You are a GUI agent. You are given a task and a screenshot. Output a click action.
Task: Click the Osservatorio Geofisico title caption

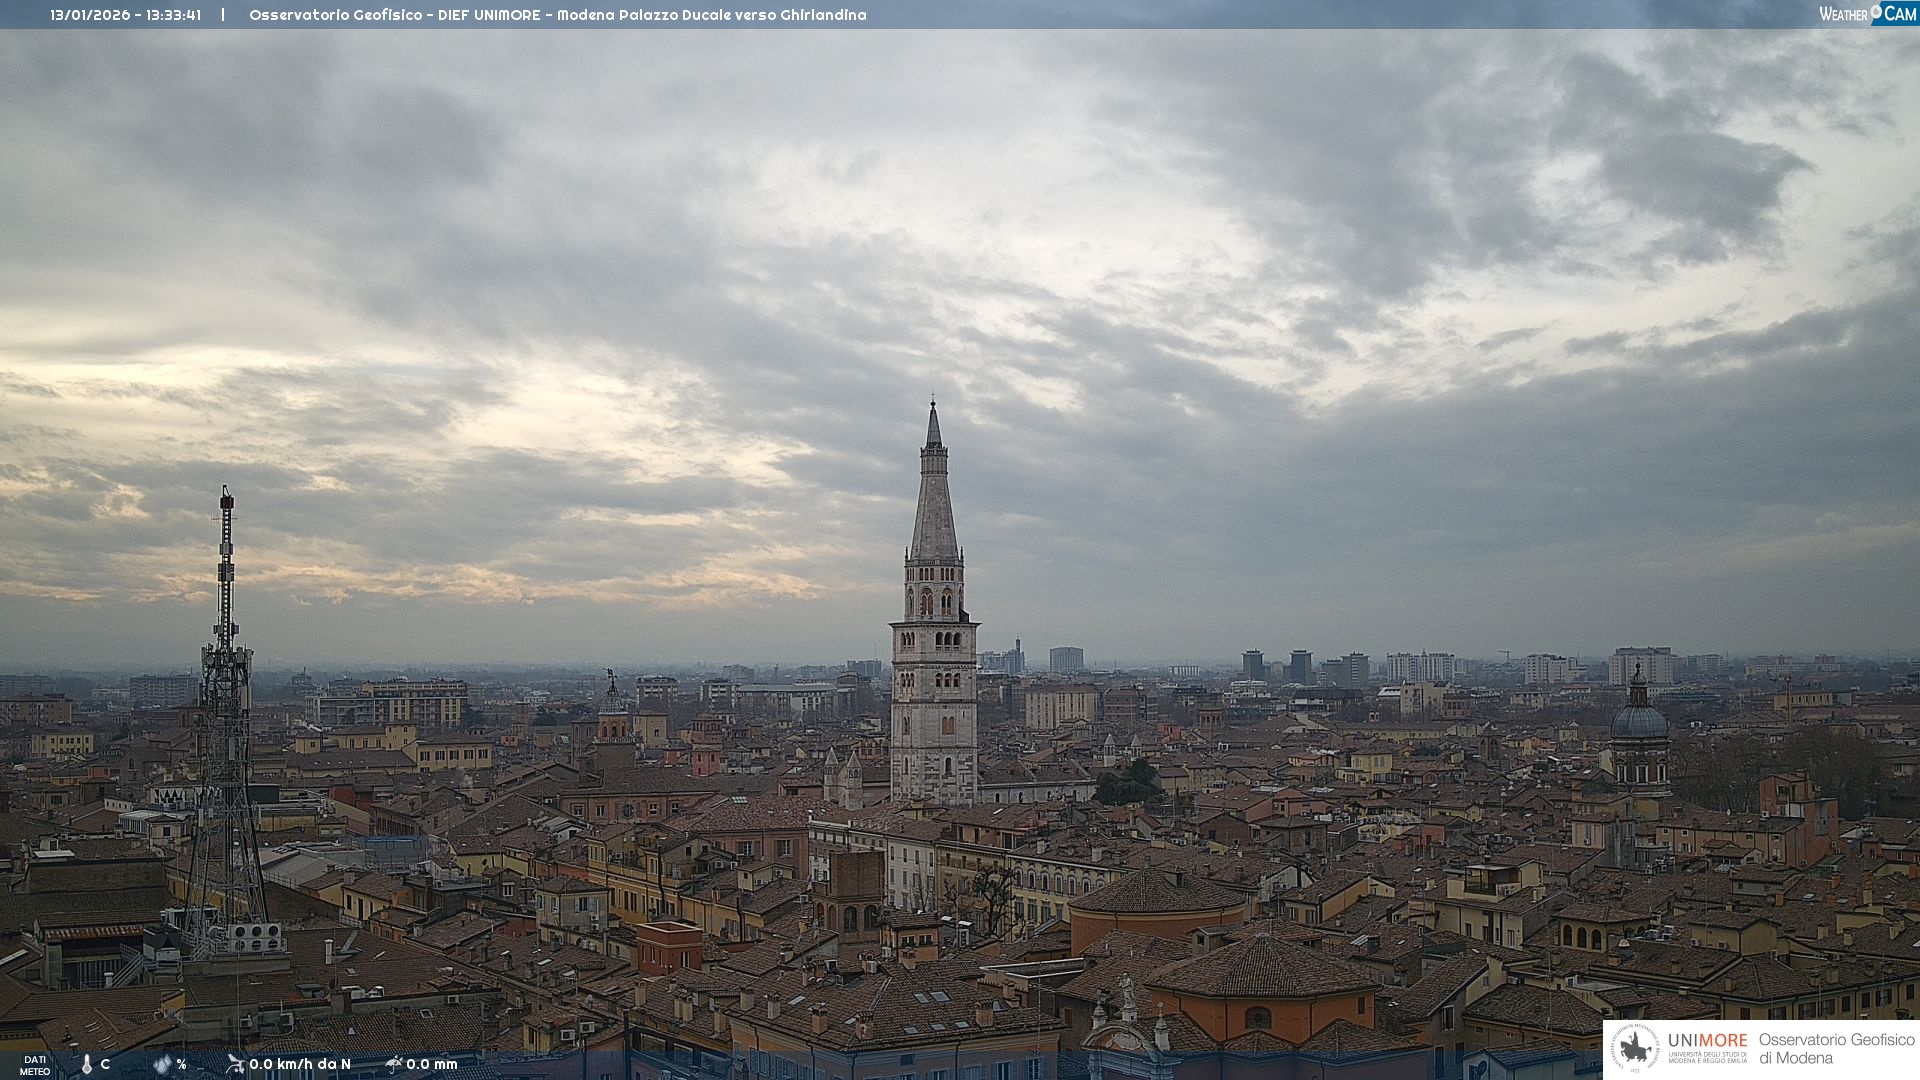click(557, 15)
